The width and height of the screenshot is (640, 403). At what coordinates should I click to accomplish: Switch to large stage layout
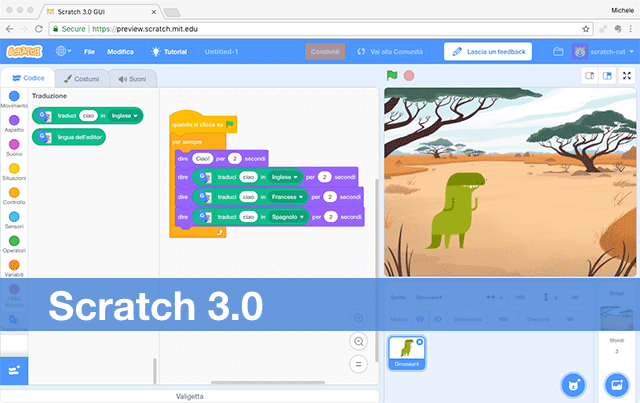click(x=607, y=76)
